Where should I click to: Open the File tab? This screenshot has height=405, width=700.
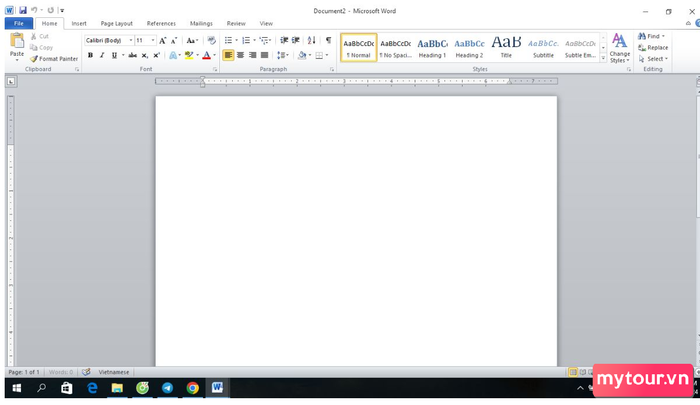point(19,23)
